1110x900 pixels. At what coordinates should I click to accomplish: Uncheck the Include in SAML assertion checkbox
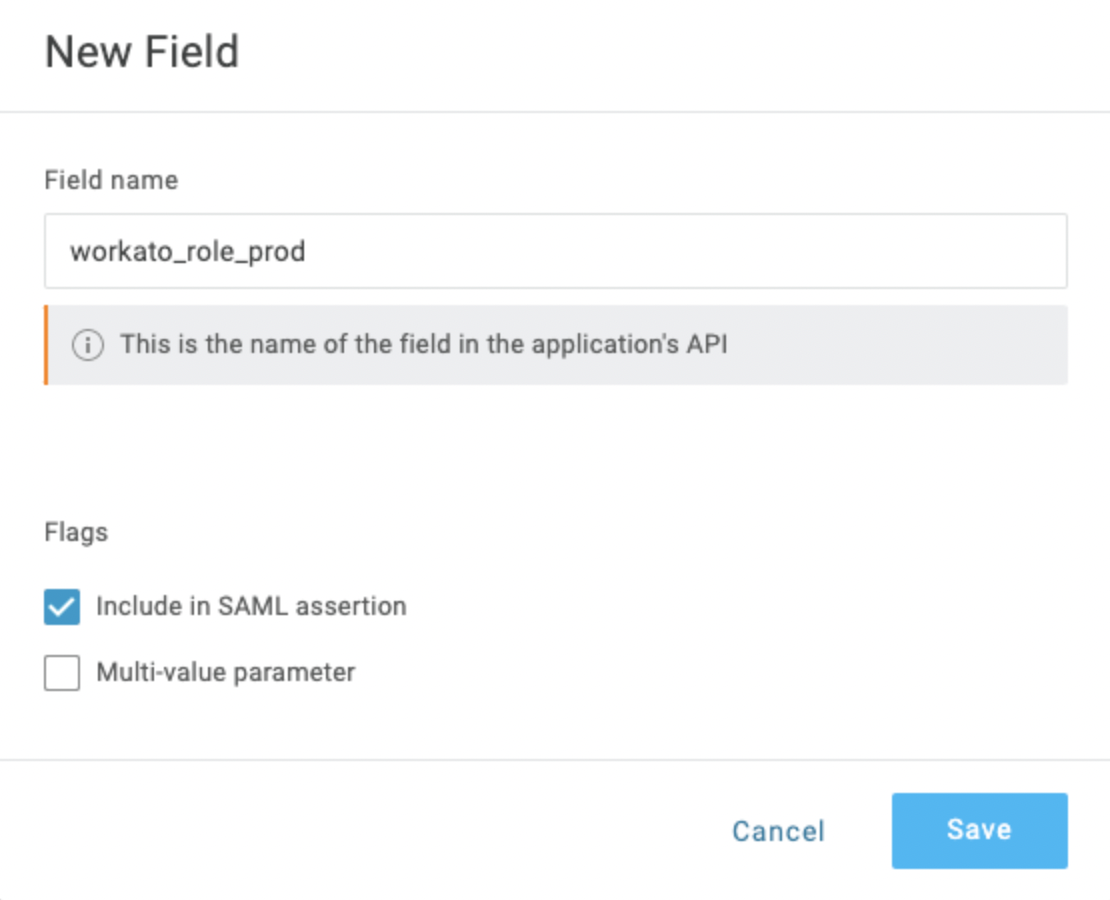click(x=62, y=607)
